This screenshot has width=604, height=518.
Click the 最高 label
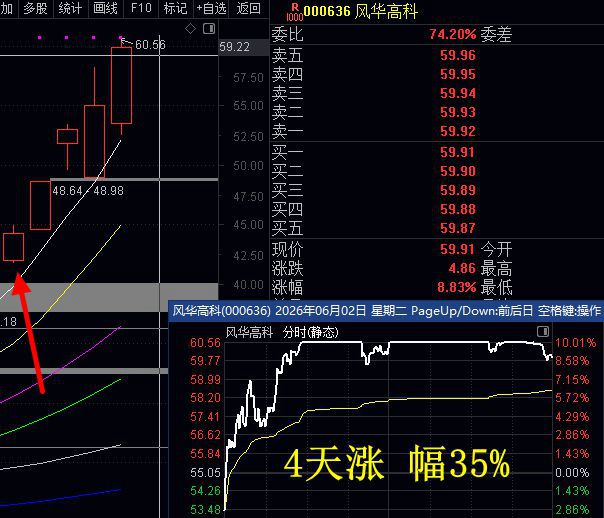[496, 268]
